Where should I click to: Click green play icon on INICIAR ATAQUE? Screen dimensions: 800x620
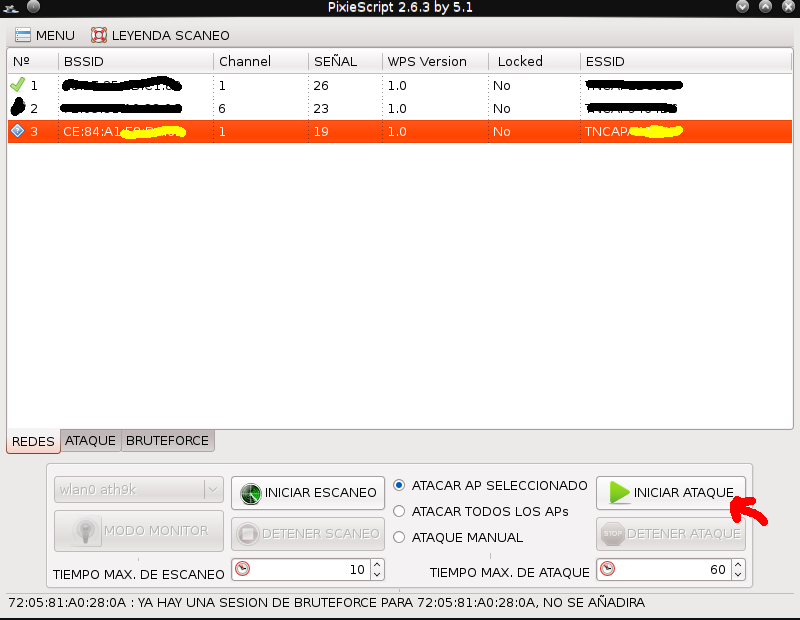[619, 492]
